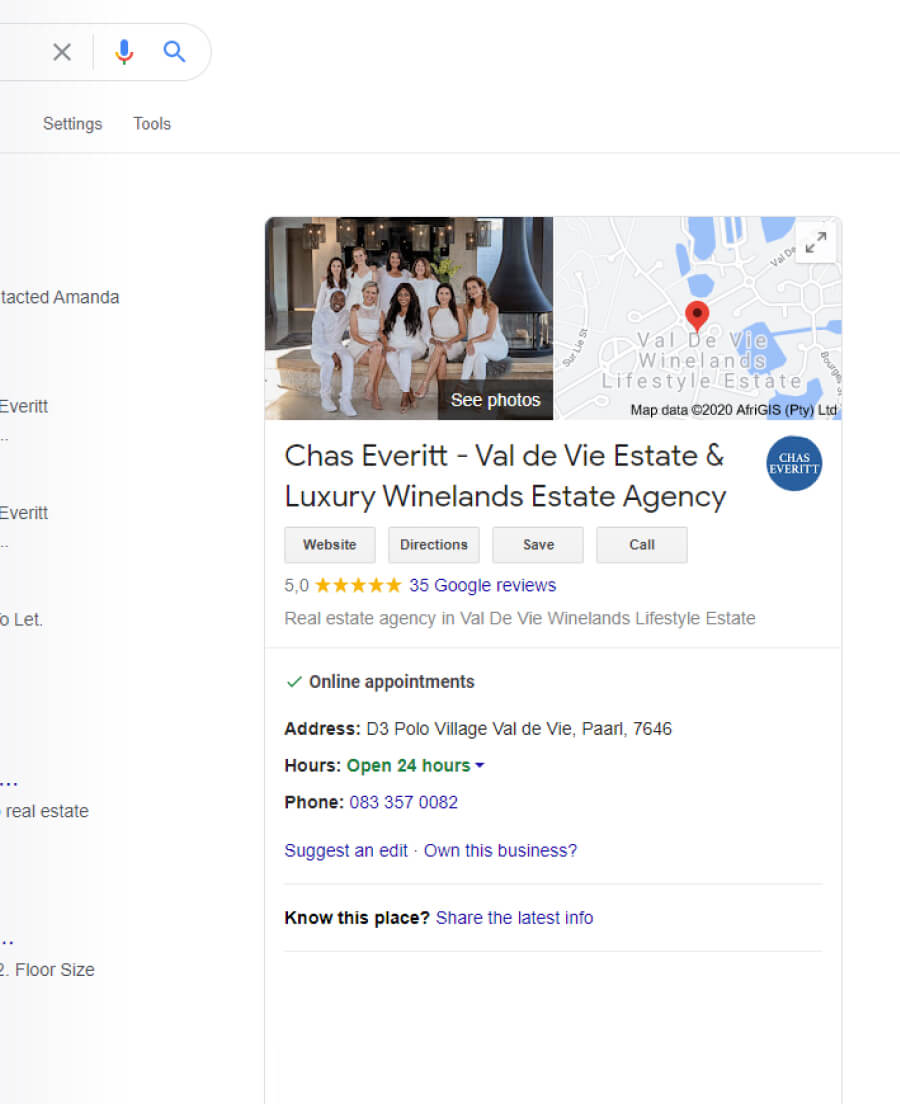Clear the search box with the X icon
The width and height of the screenshot is (900, 1104).
(62, 52)
